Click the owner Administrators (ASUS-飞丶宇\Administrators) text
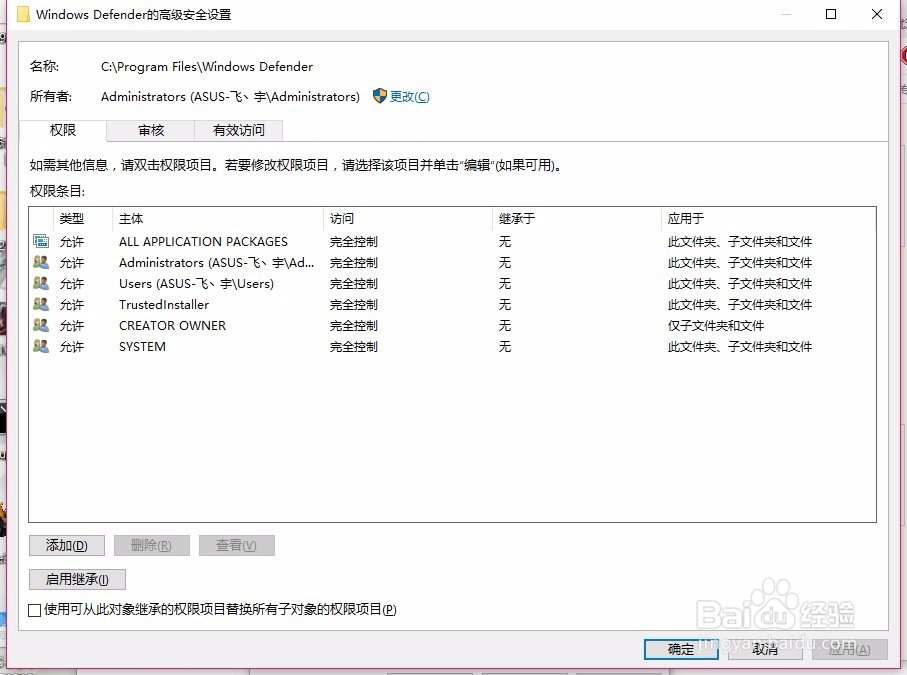This screenshot has height=675, width=907. (230, 97)
